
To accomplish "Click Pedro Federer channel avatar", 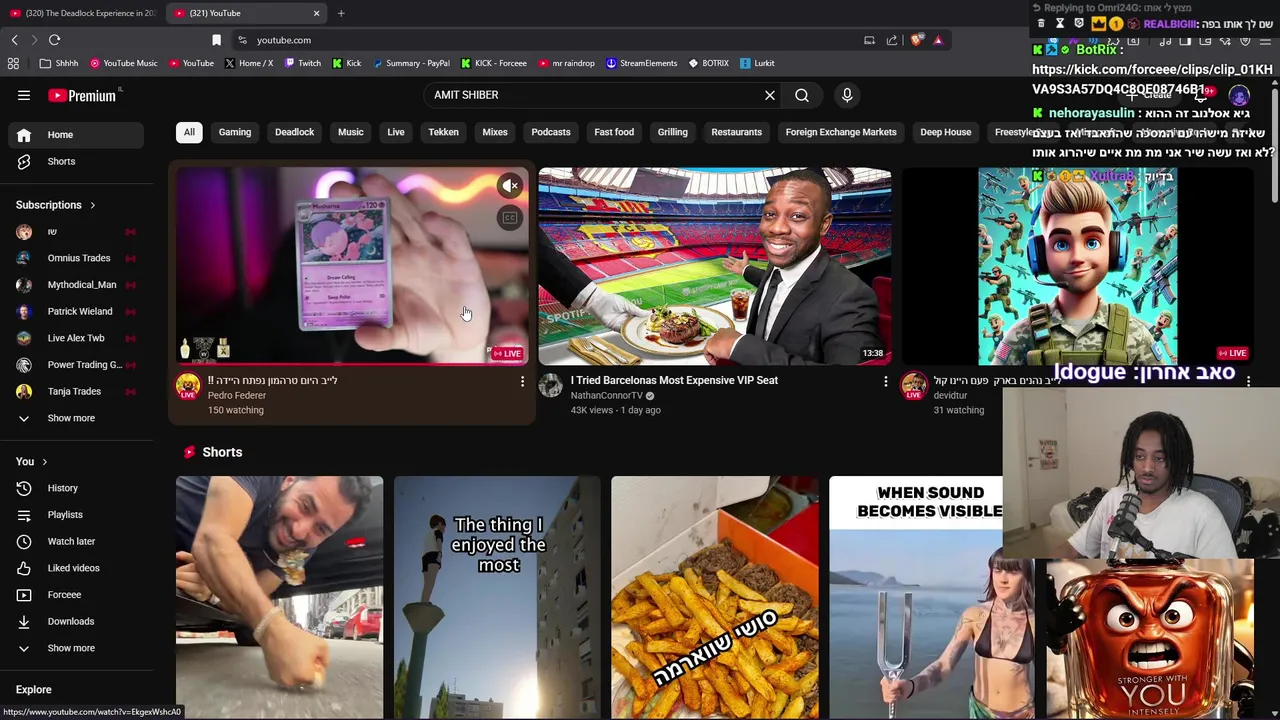I will [188, 387].
